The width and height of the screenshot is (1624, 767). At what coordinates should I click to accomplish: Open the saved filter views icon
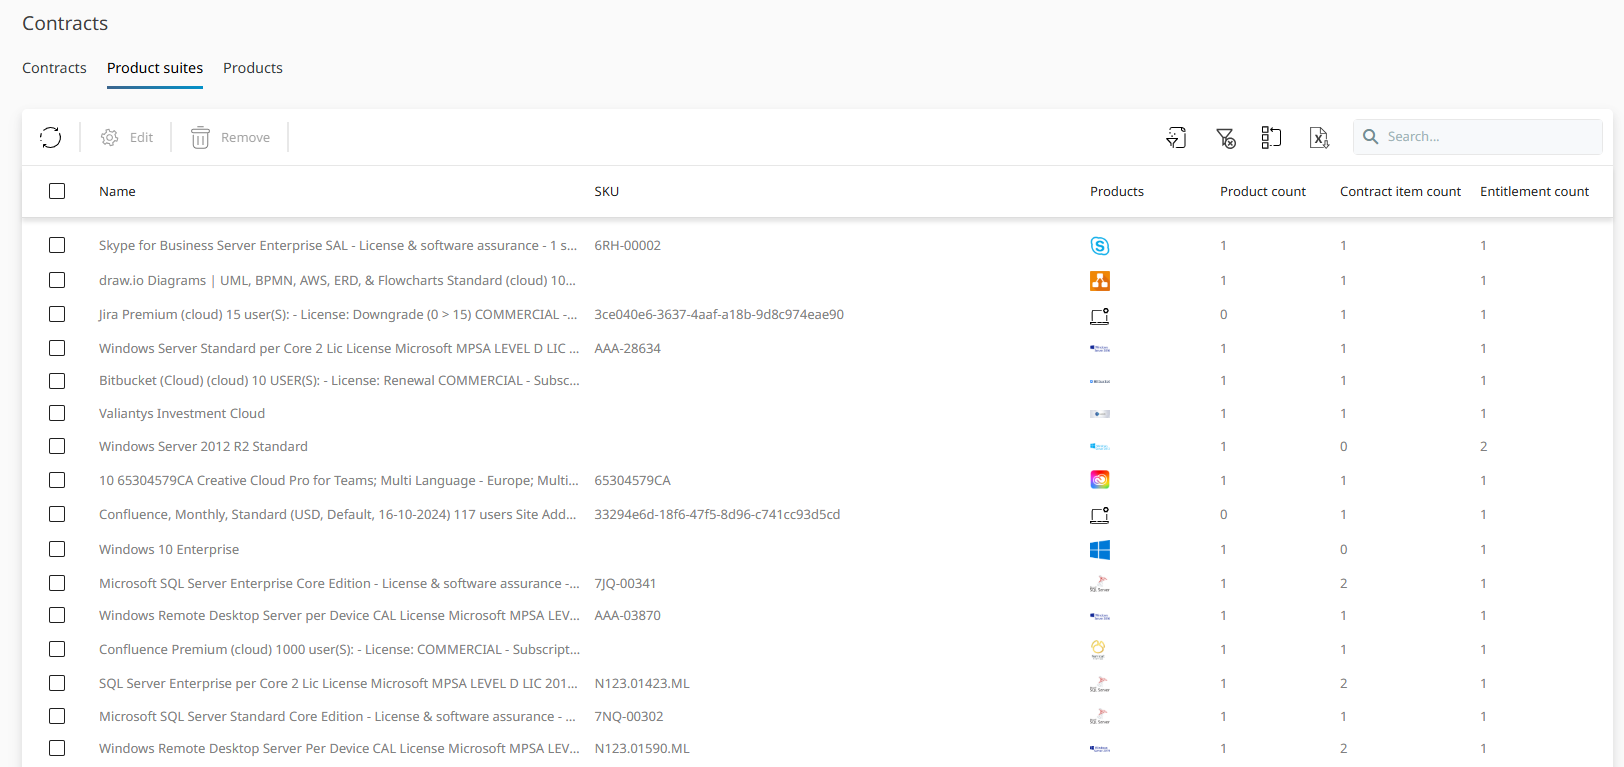coord(1176,137)
